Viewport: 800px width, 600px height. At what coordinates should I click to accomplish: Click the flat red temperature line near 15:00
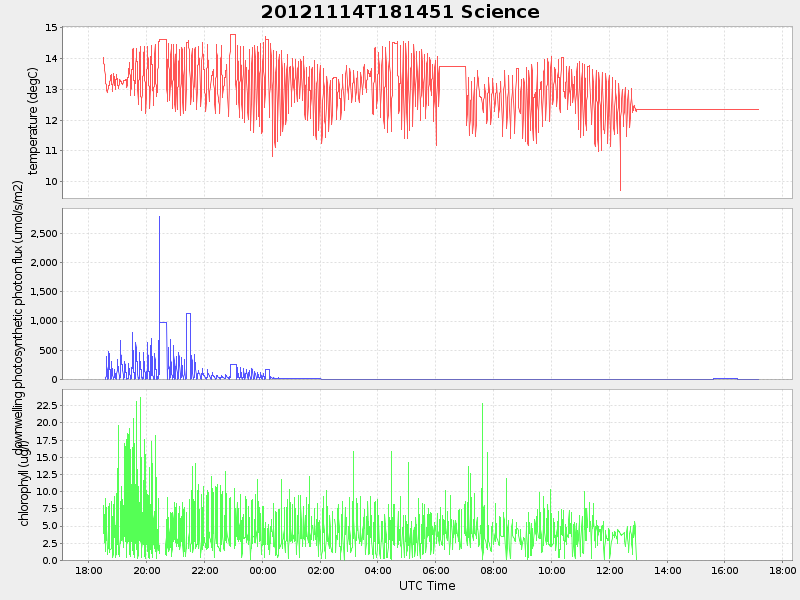[x=697, y=110]
